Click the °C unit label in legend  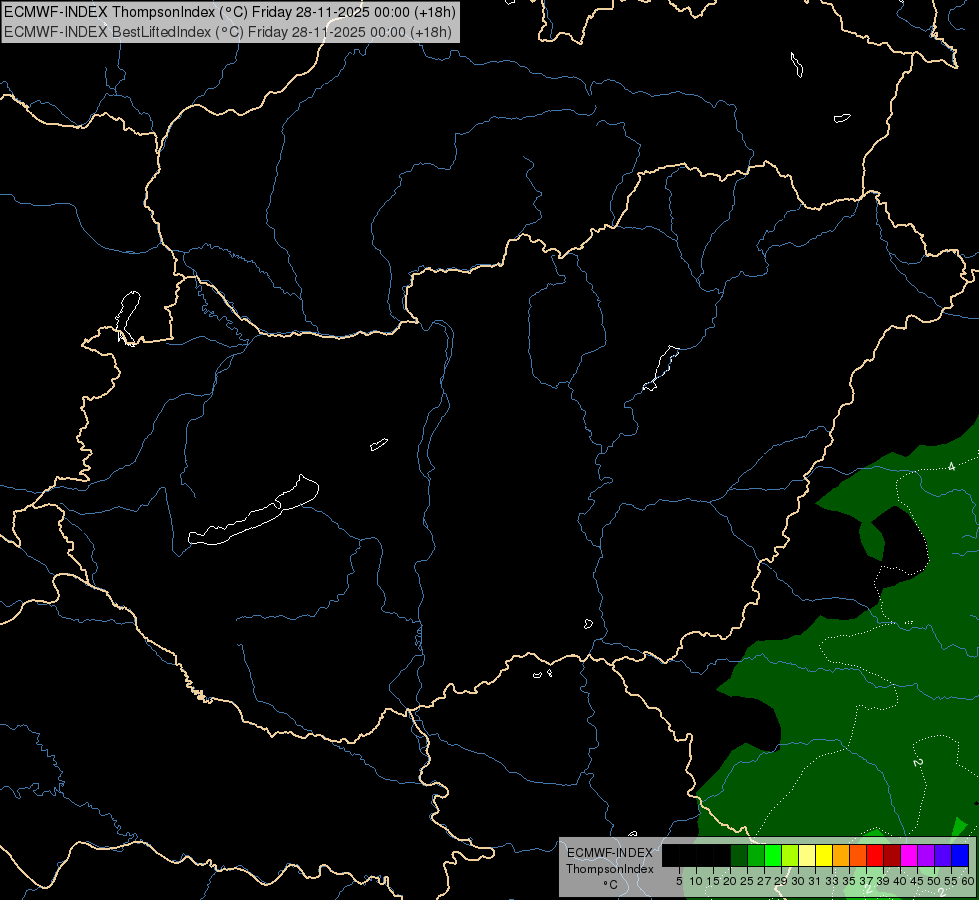(610, 885)
